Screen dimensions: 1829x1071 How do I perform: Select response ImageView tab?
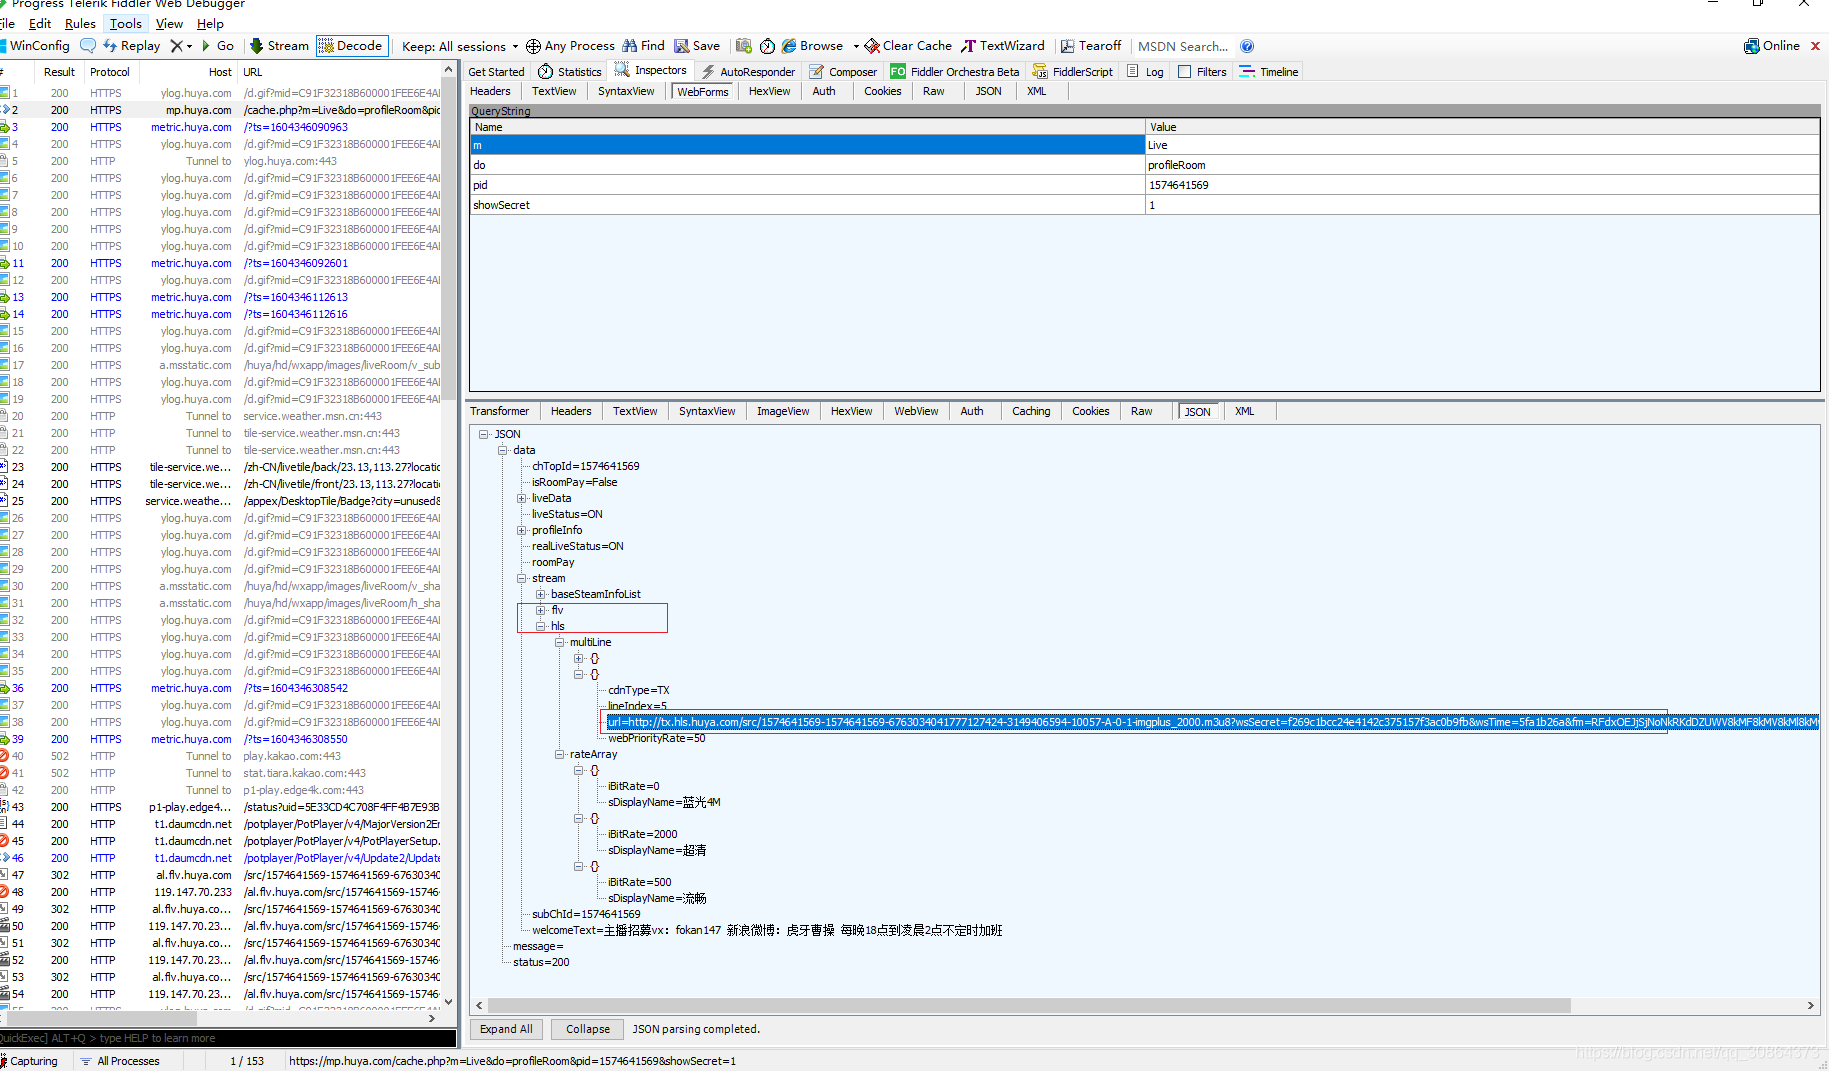point(783,411)
